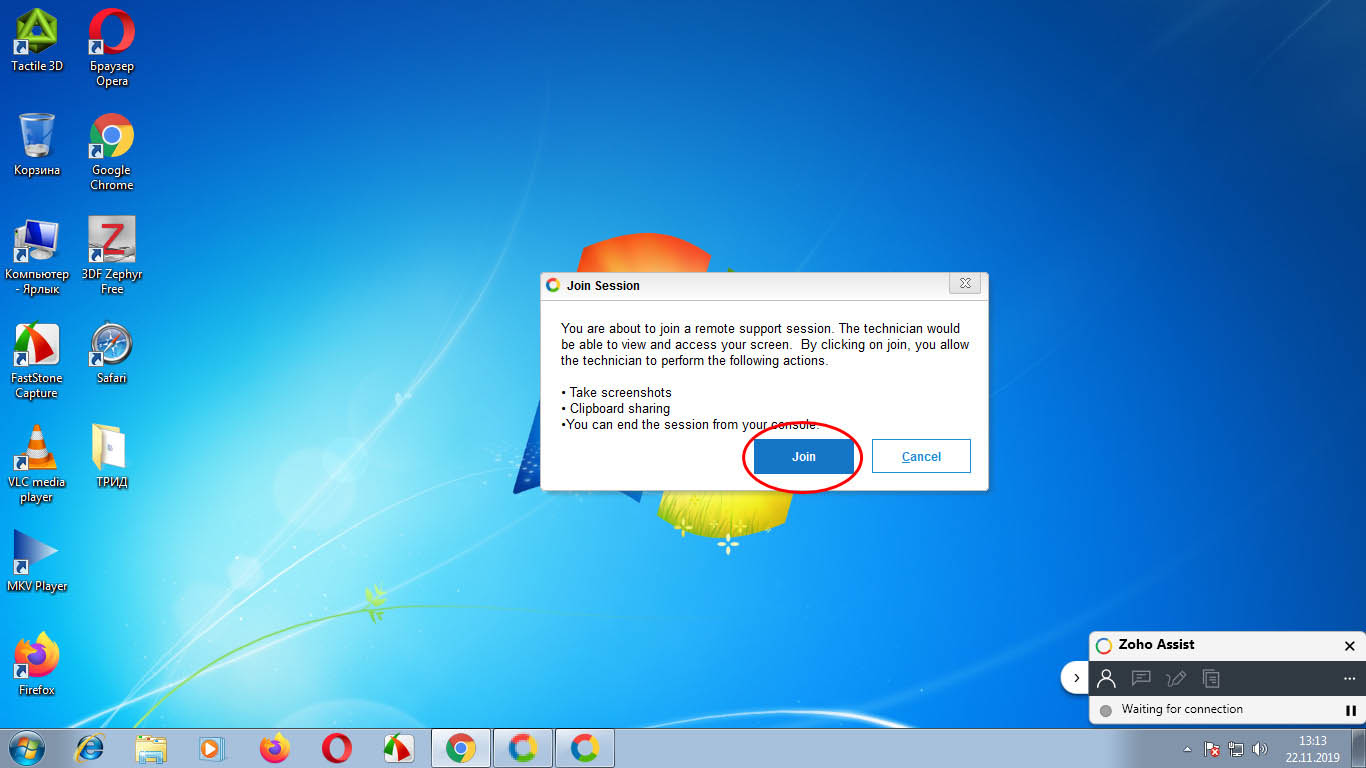Open Windows Explorer from the taskbar

point(151,748)
